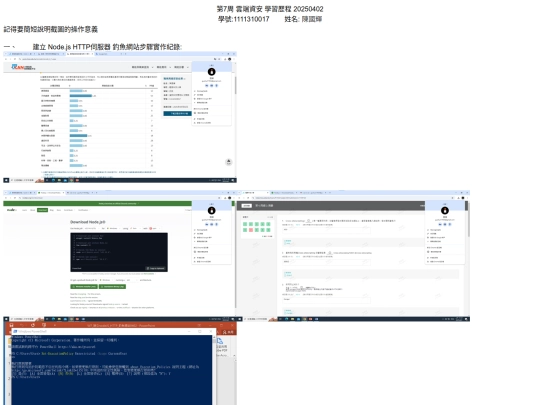
Task: Click longest dark-blue bar in UCAN chart
Action: click(81, 96)
